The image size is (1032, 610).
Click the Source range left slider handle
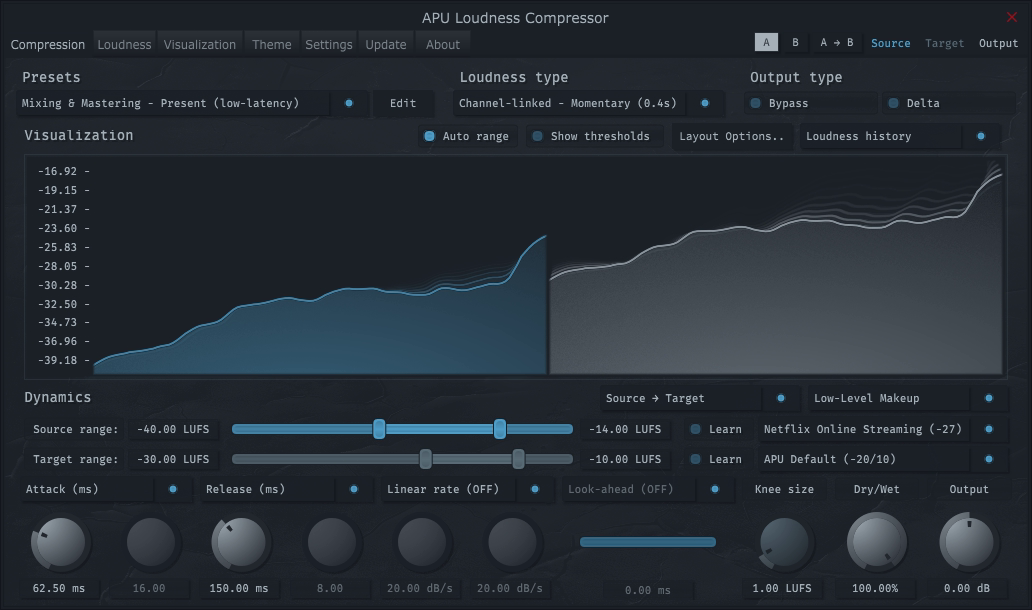[x=379, y=429]
